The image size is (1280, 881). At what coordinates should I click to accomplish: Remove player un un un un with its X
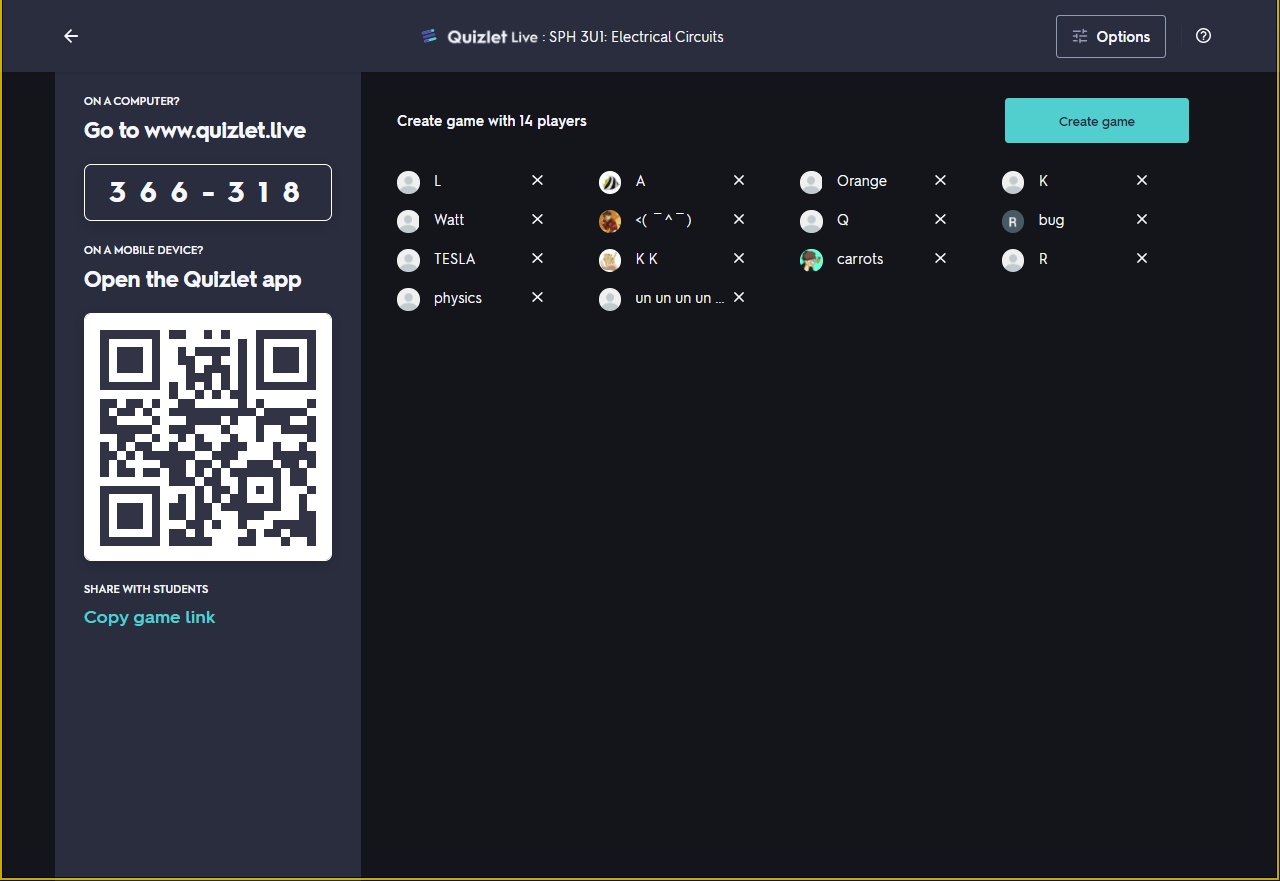[739, 297]
